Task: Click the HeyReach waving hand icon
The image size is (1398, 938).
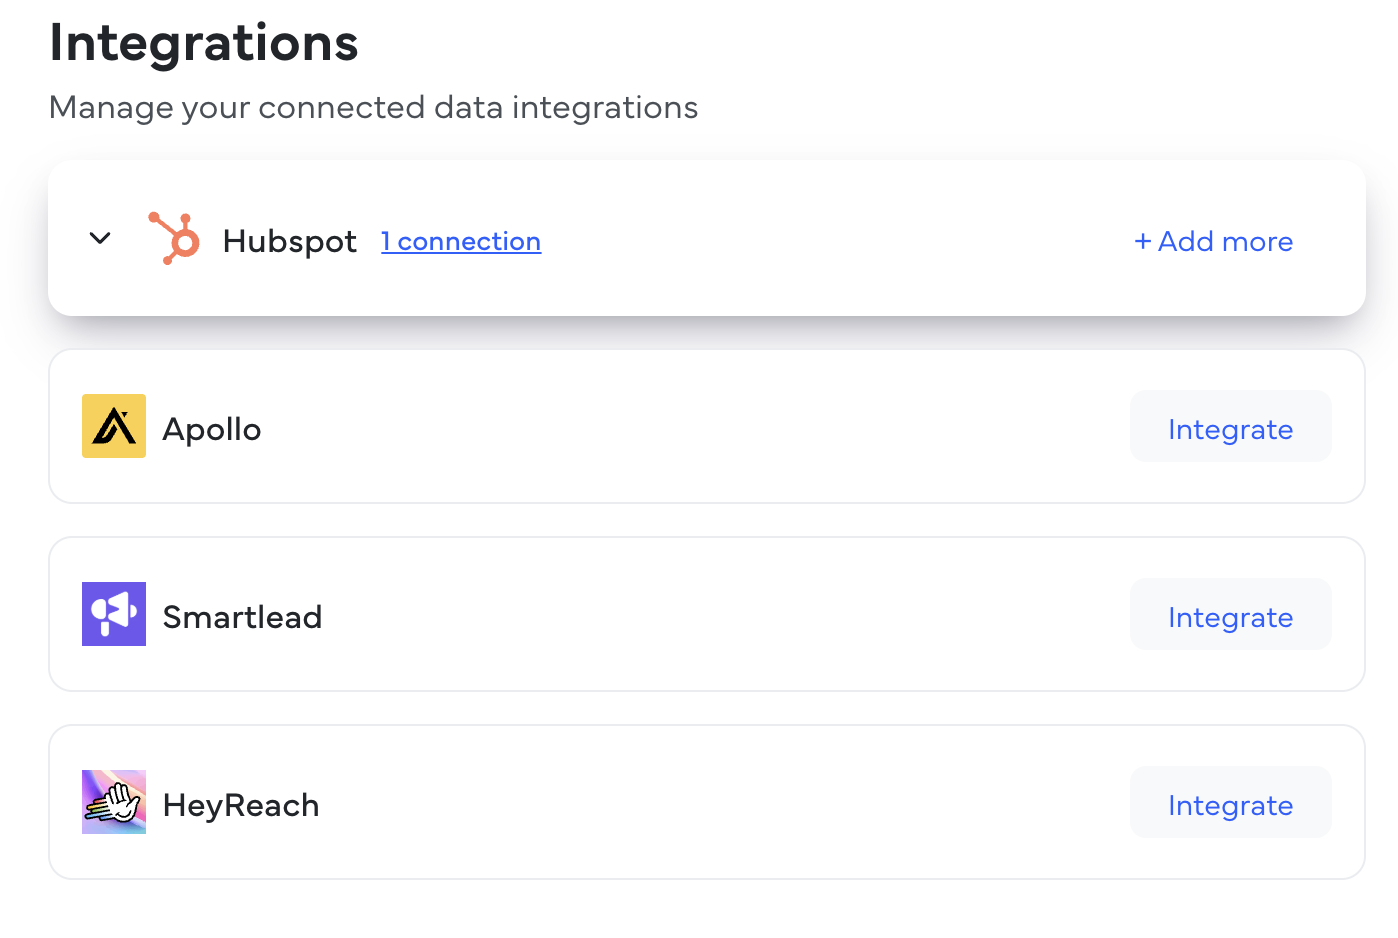Action: (x=114, y=802)
